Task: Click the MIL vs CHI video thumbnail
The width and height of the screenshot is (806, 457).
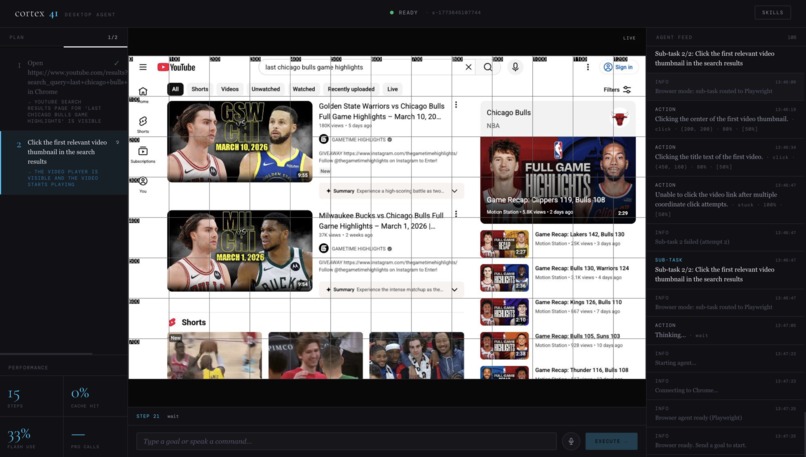Action: click(240, 251)
